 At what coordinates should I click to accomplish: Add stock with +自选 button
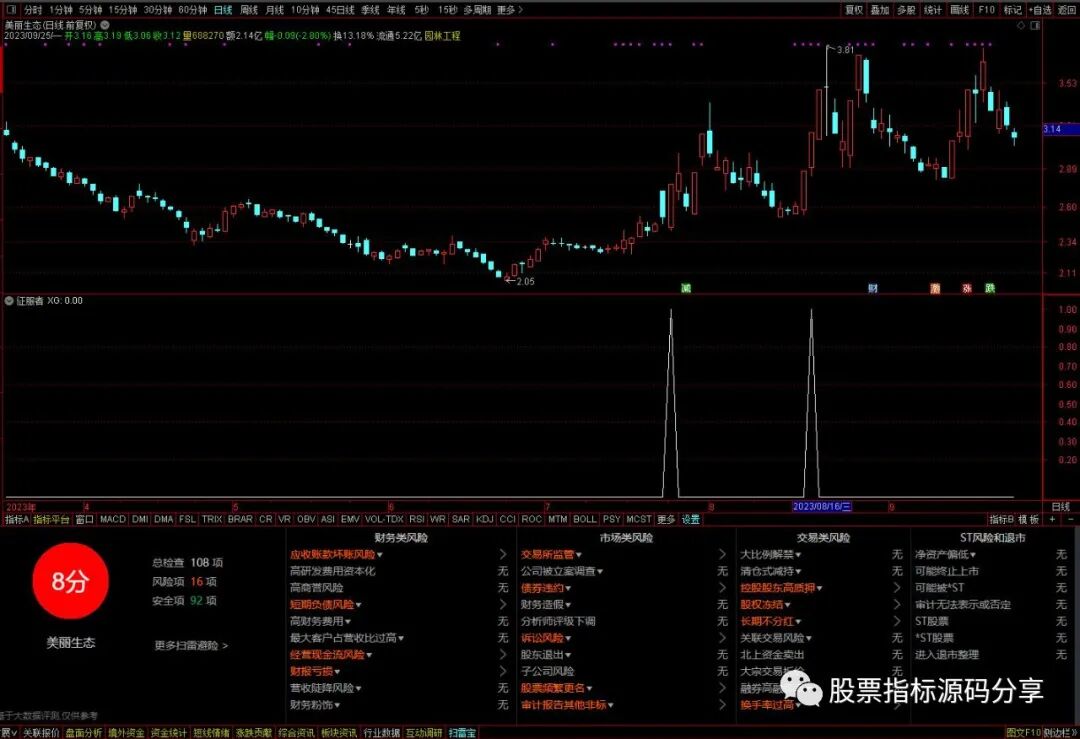point(1040,10)
